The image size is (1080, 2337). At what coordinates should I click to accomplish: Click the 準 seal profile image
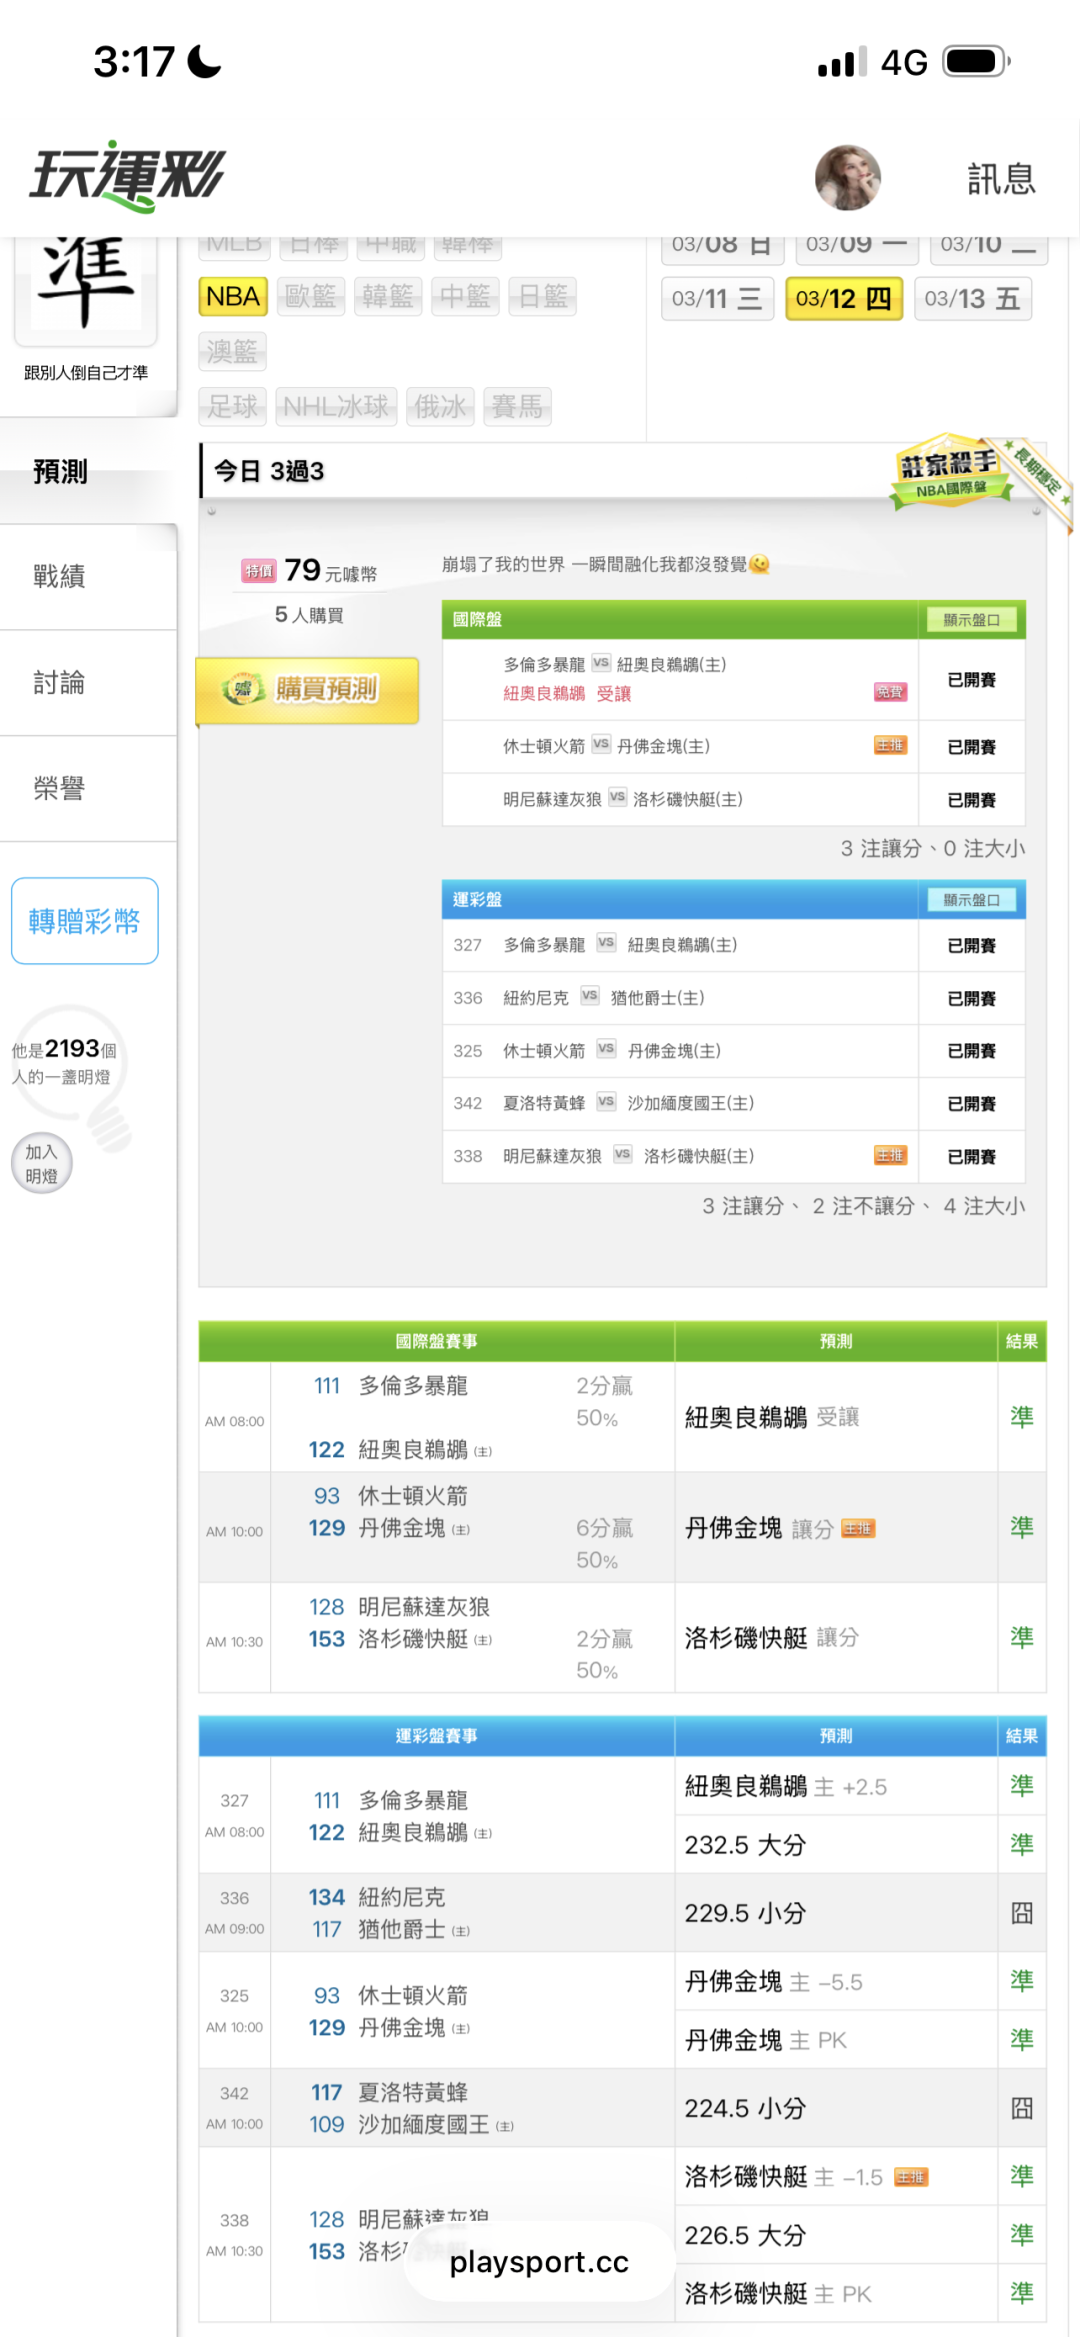tap(86, 285)
